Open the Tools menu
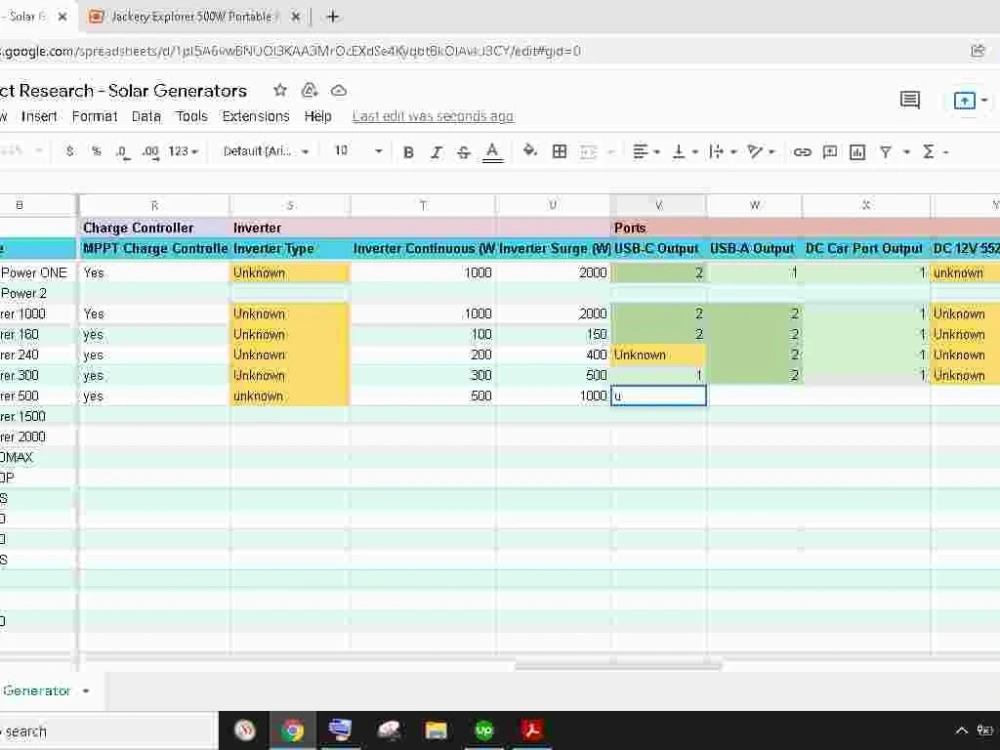The height and width of the screenshot is (750, 1000). (191, 116)
